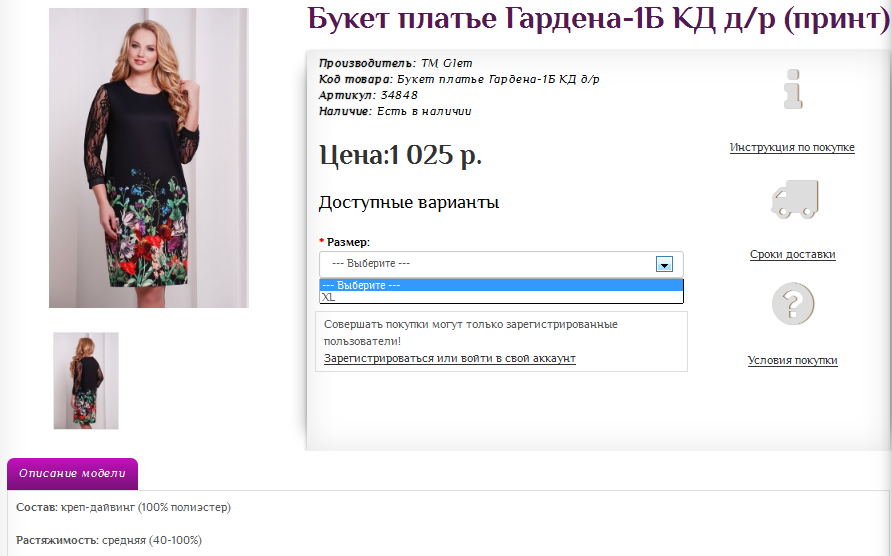892x556 pixels.
Task: Open the Размер size dropdown
Action: 501,264
